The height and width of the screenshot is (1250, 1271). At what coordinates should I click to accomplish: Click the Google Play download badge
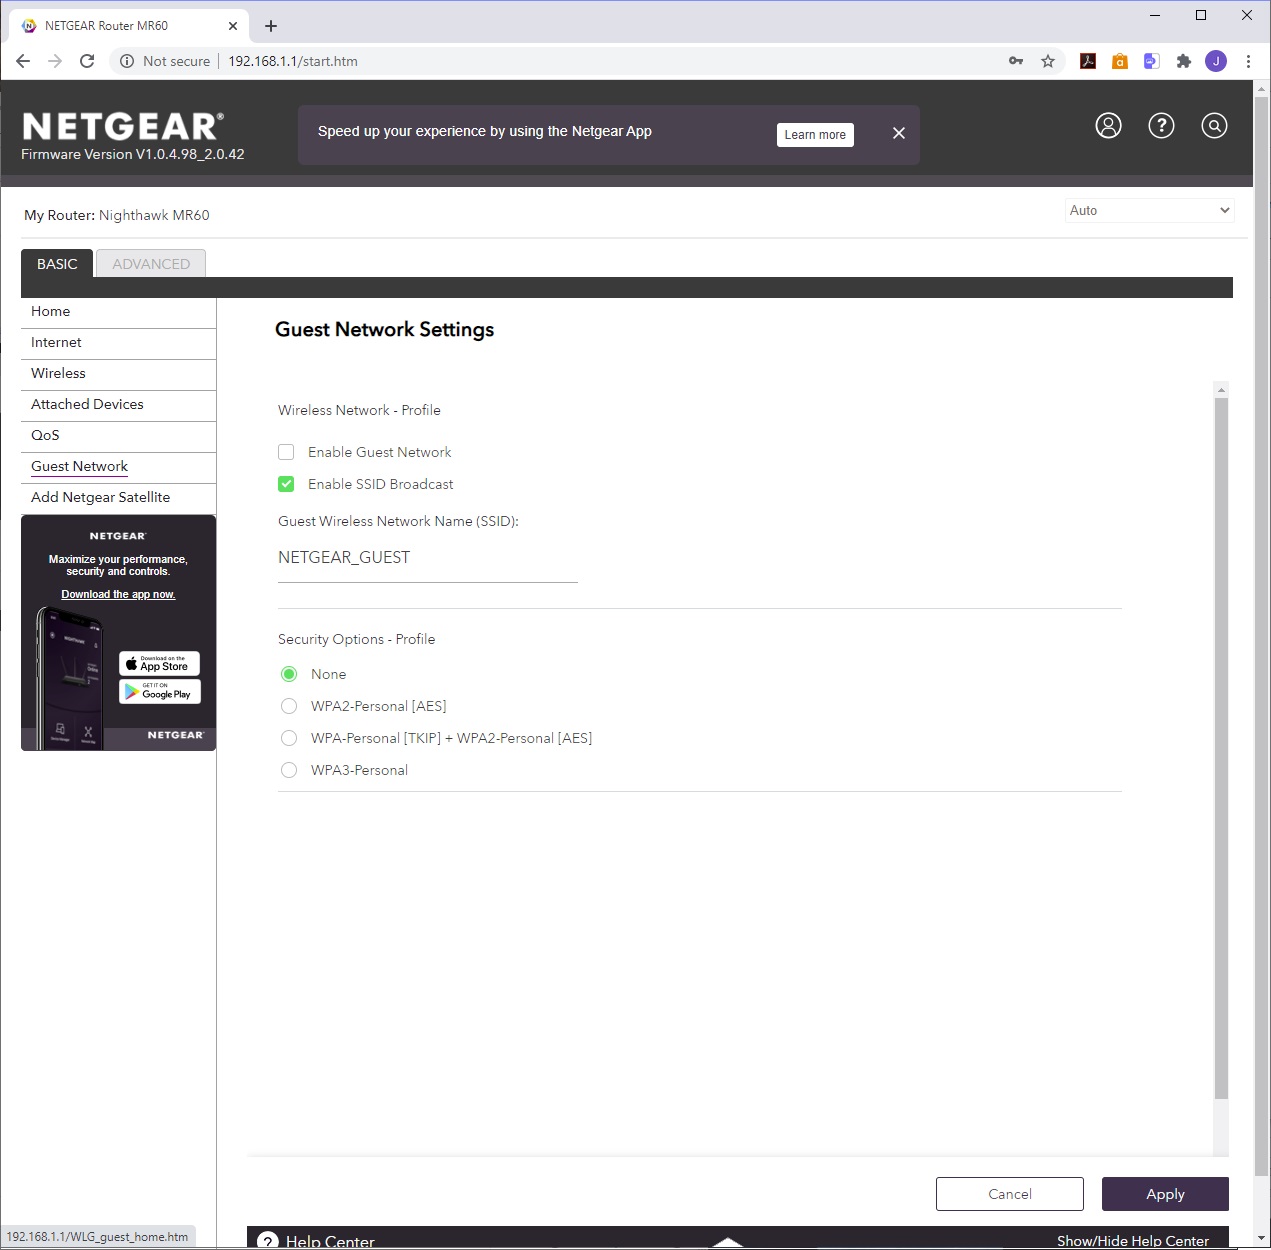(160, 692)
